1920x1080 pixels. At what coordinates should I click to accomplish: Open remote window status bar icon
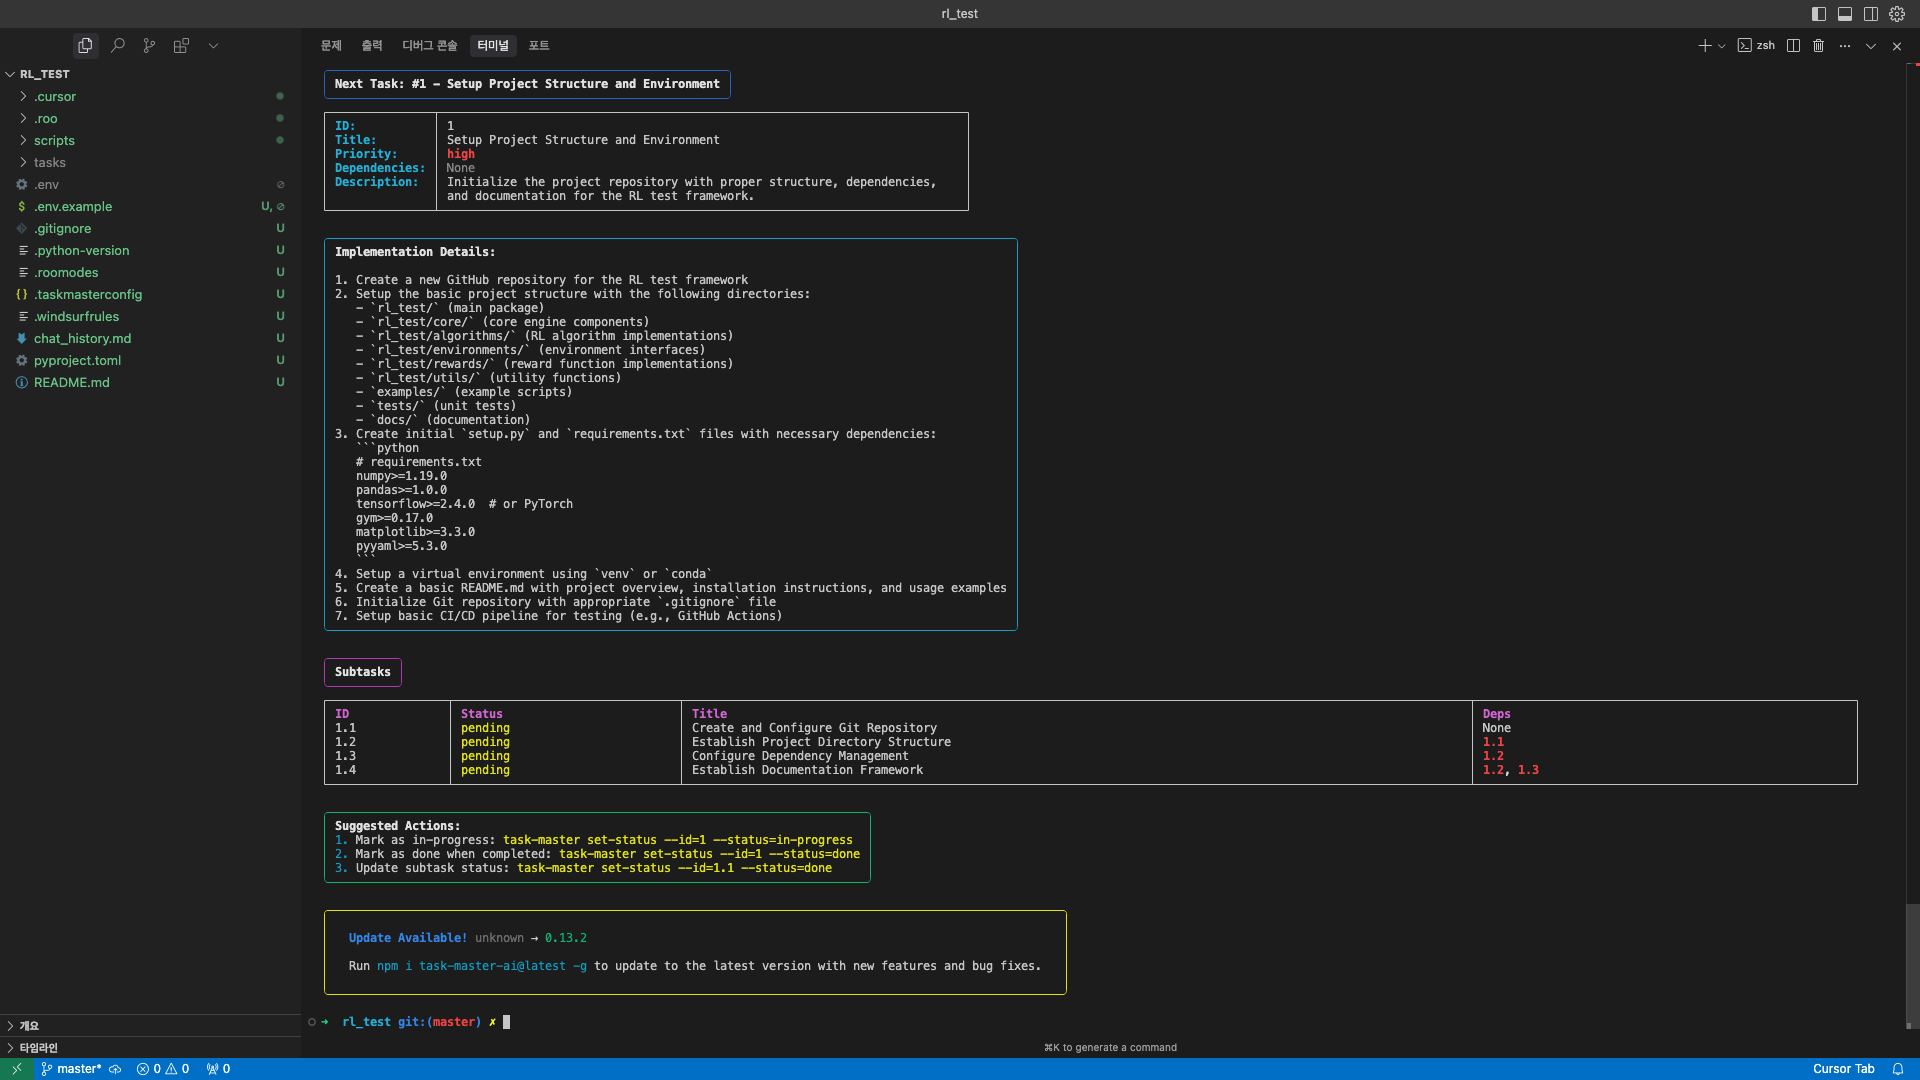click(x=17, y=1069)
